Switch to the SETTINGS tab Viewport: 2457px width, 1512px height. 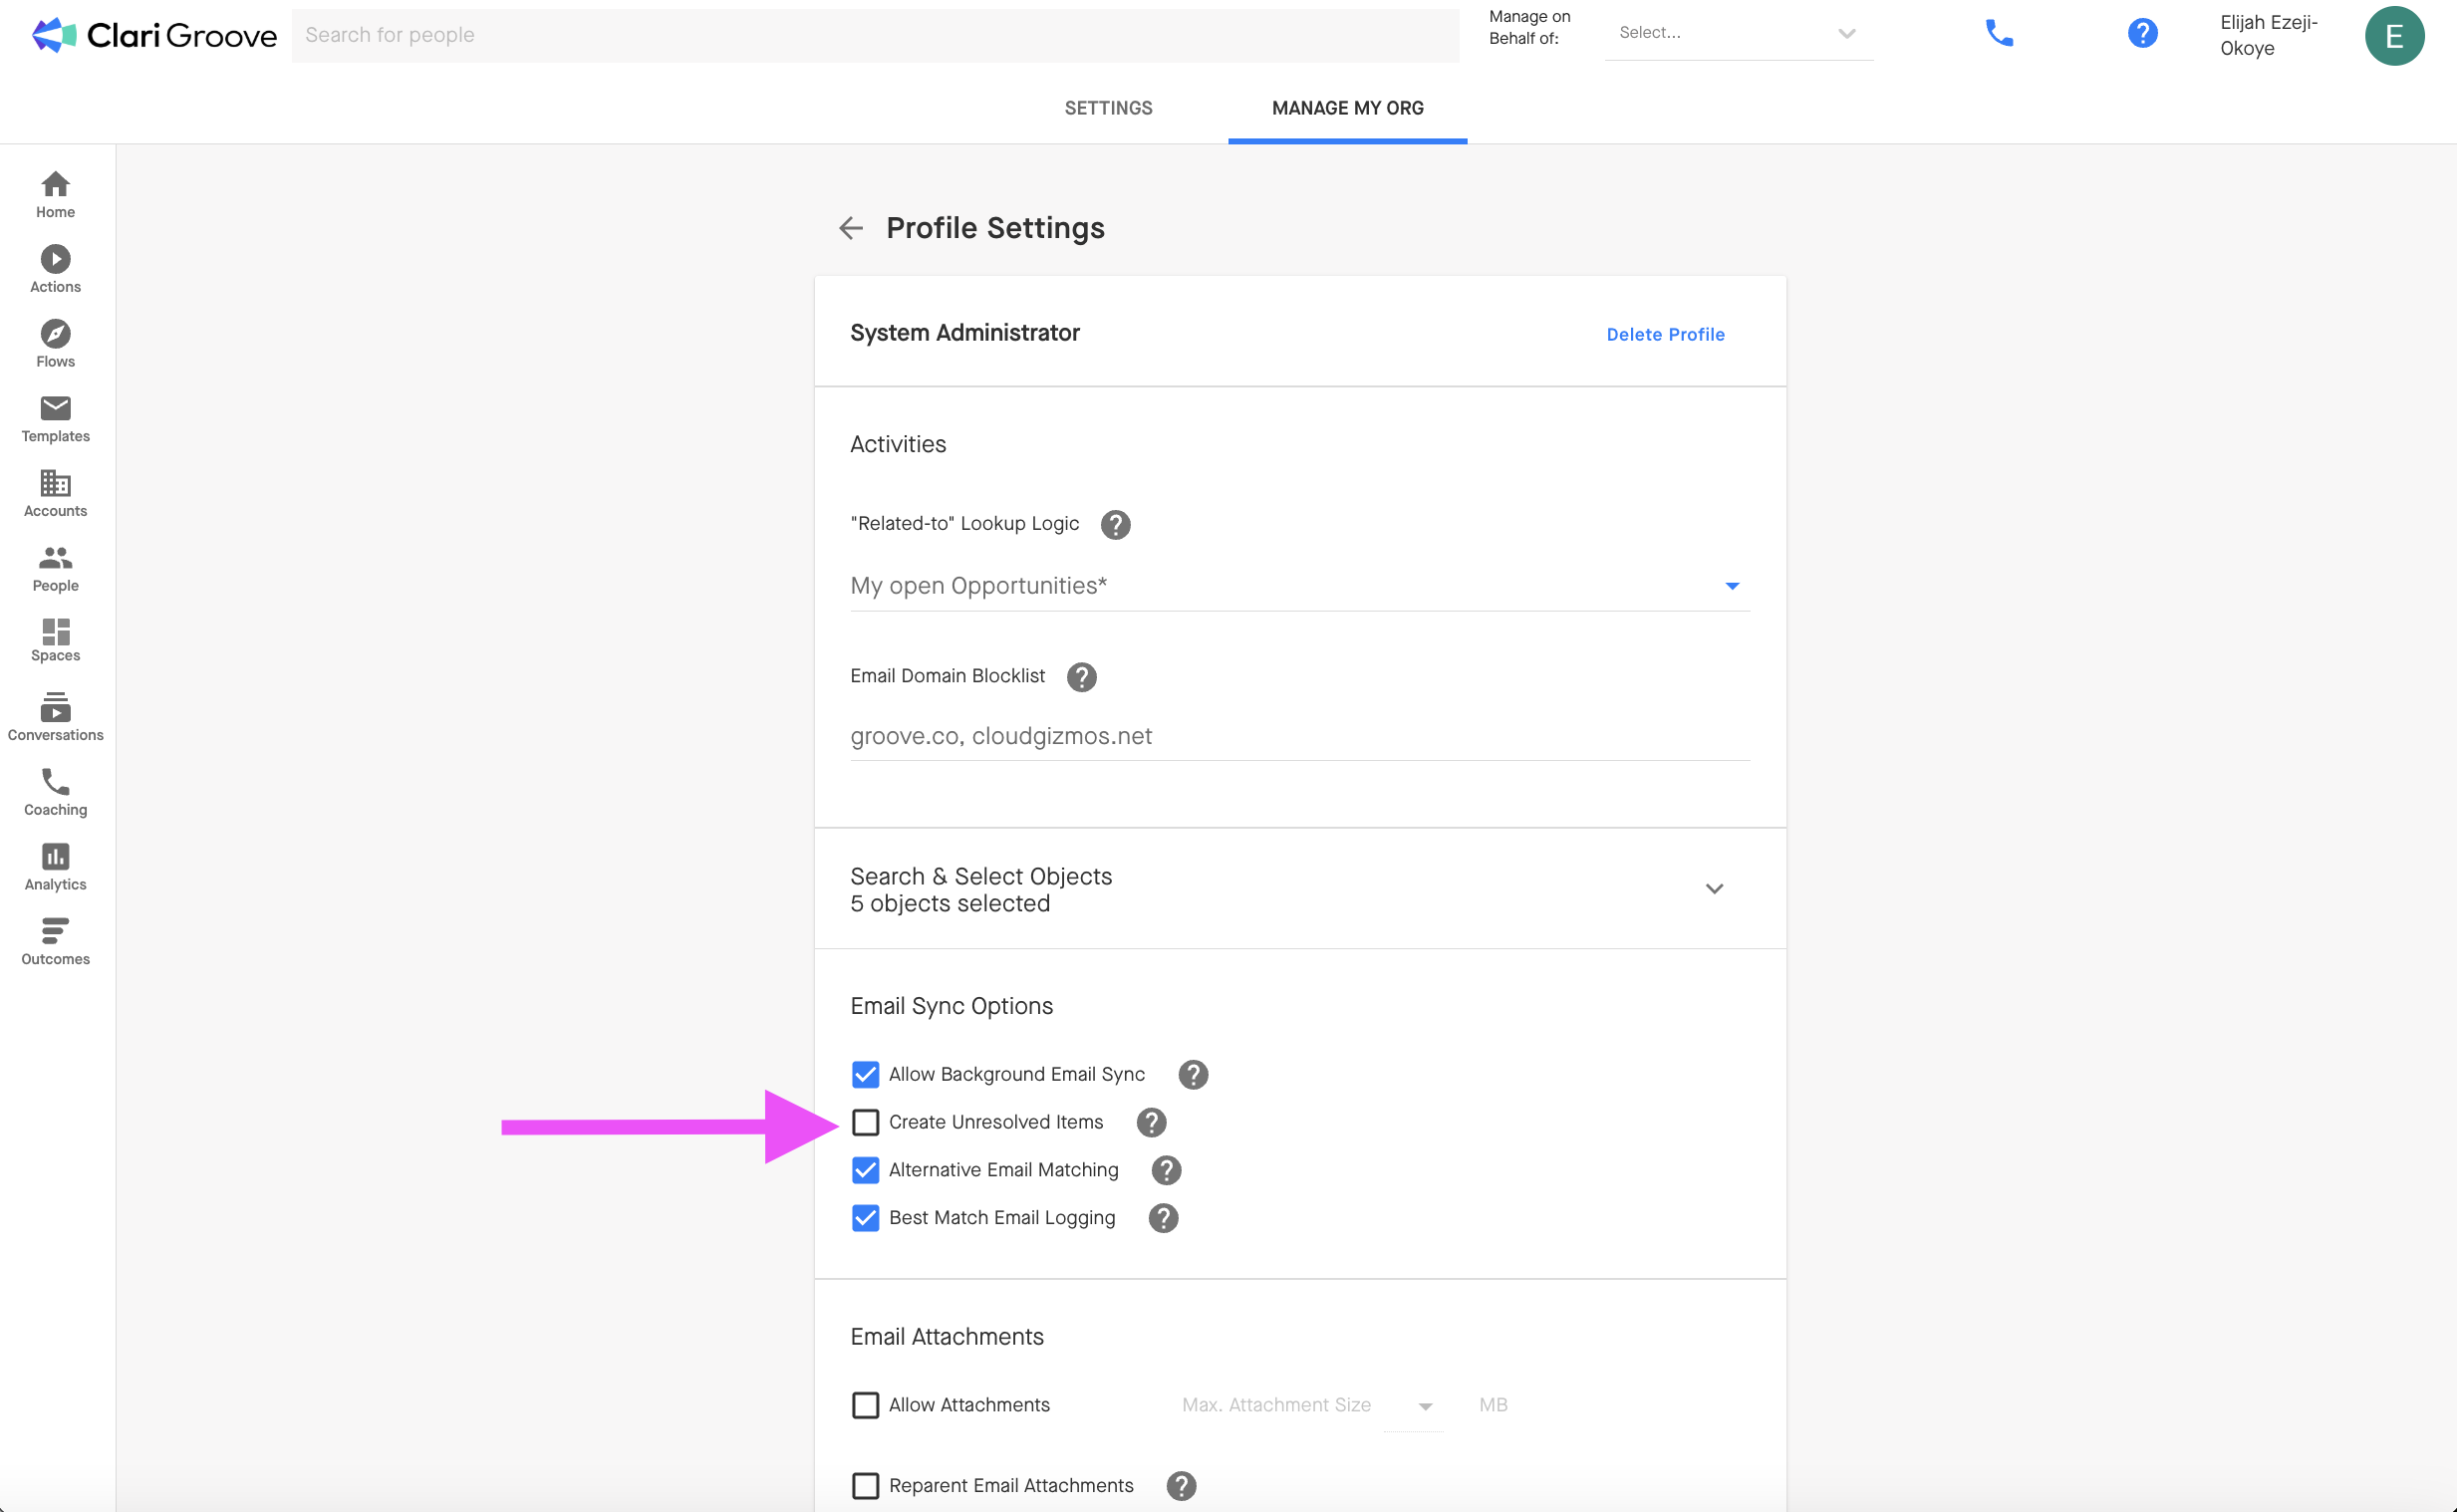click(1108, 108)
